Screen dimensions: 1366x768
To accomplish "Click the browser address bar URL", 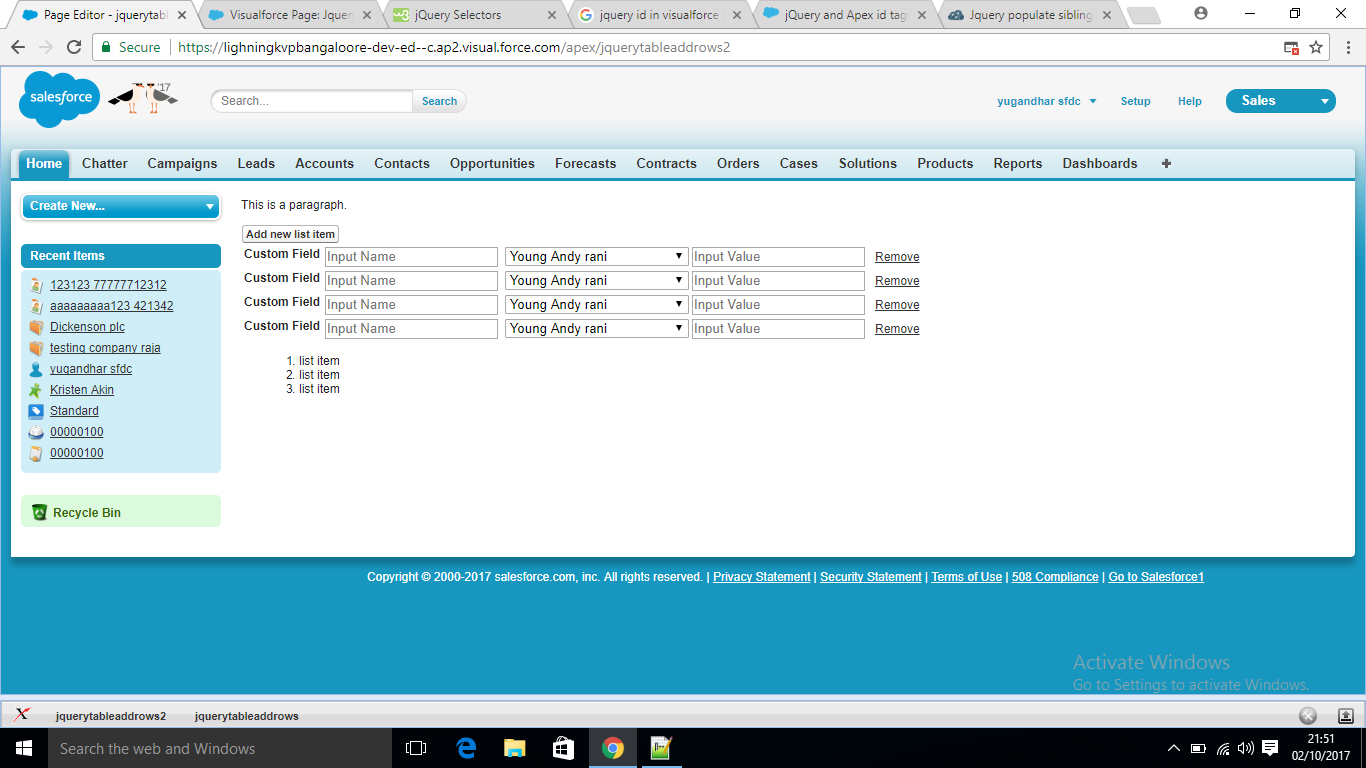I will point(454,47).
